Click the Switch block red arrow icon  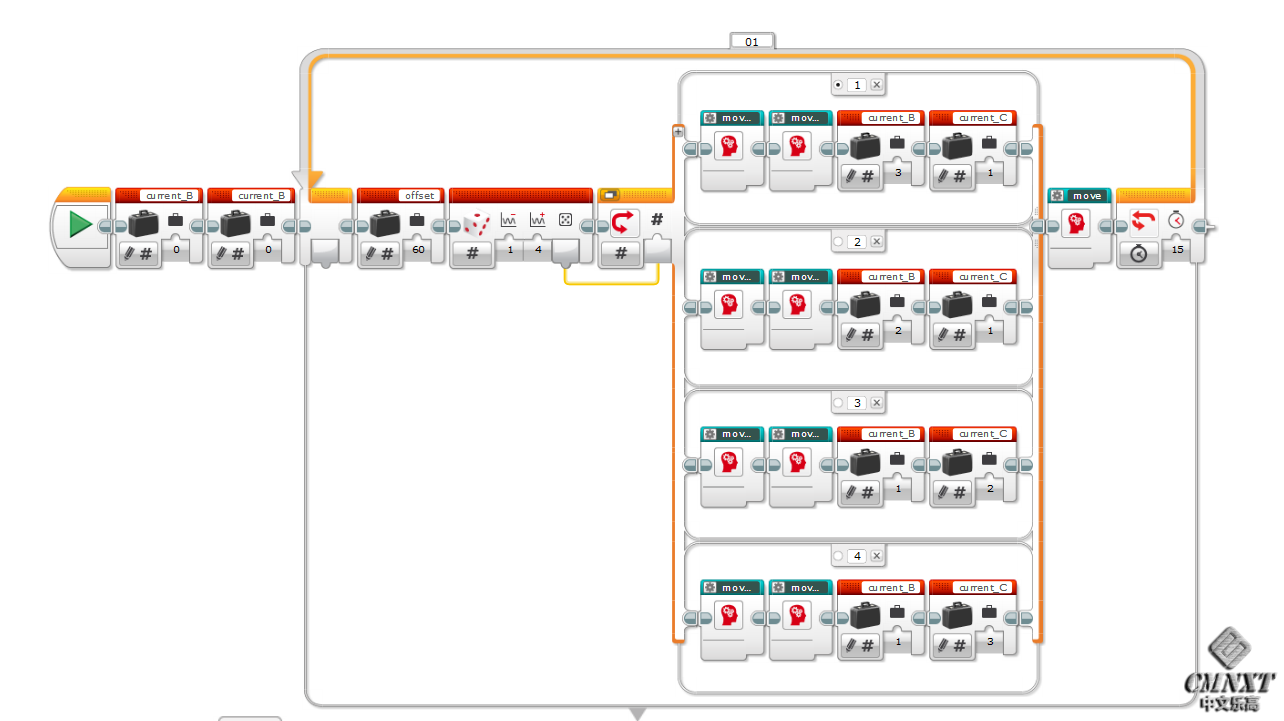coord(625,223)
